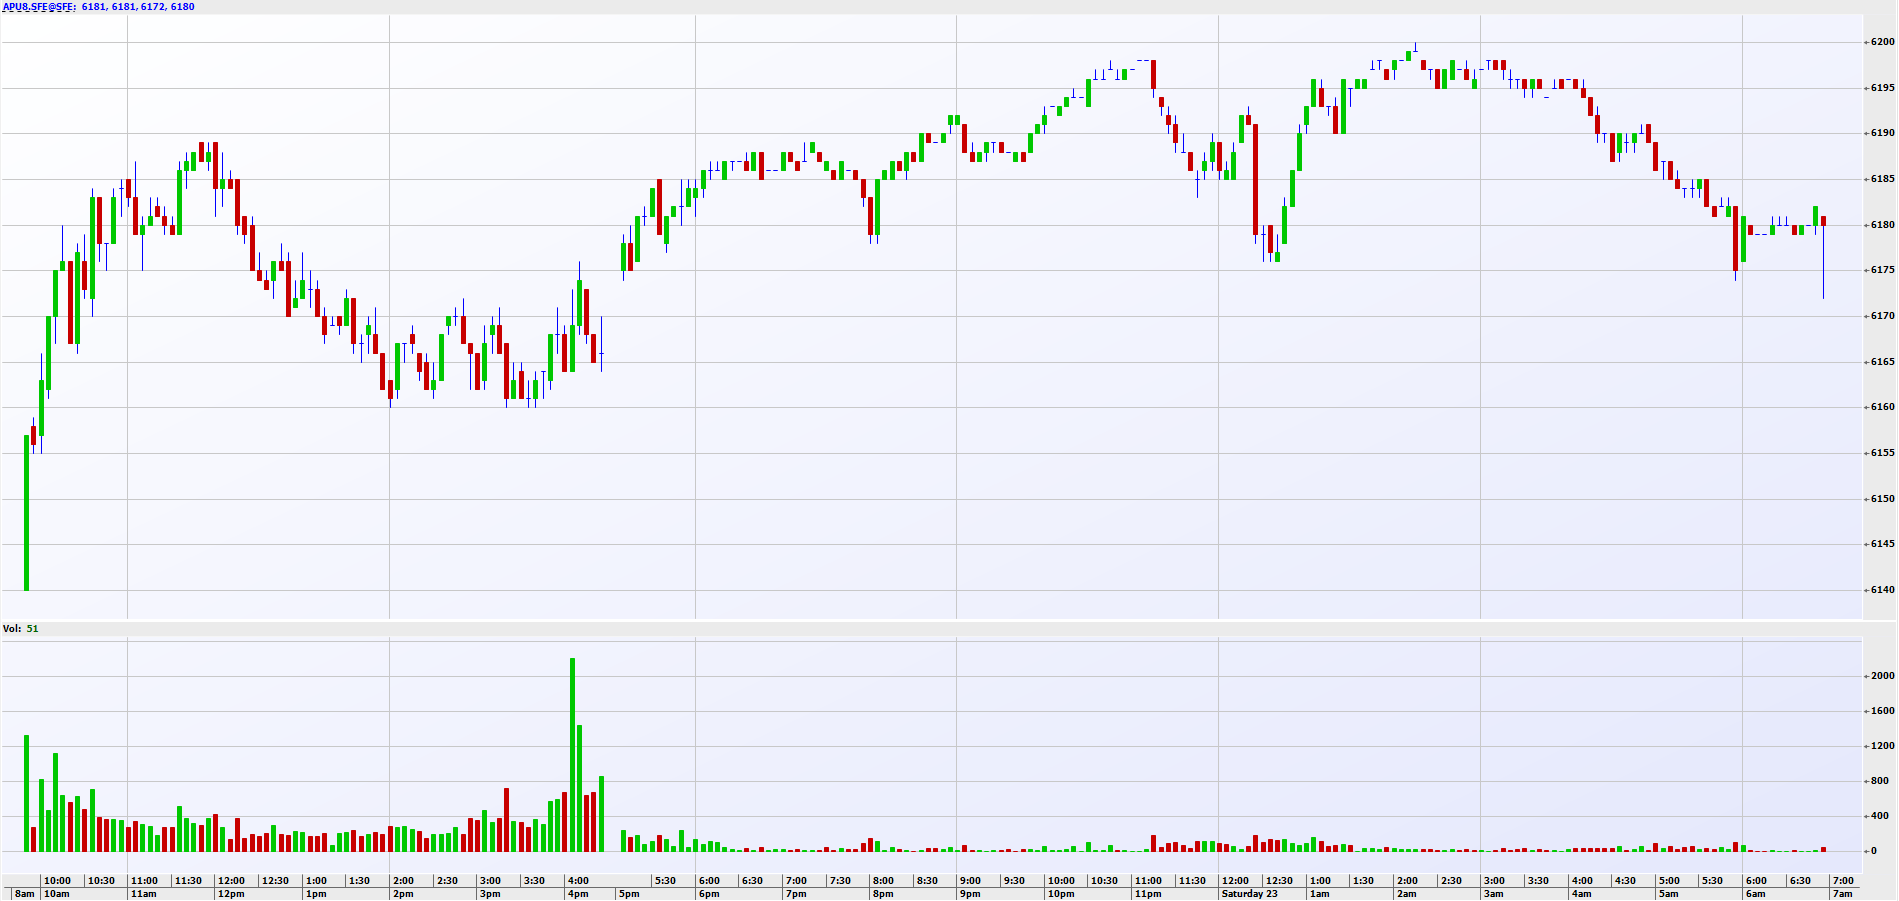Viewport: 1899px width, 901px height.
Task: Select the 8pm time axis label
Action: (x=883, y=894)
